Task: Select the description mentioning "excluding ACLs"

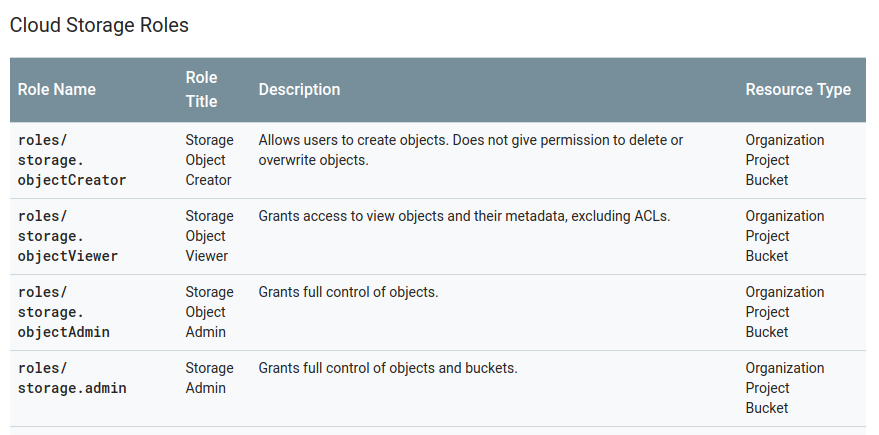Action: [x=464, y=216]
